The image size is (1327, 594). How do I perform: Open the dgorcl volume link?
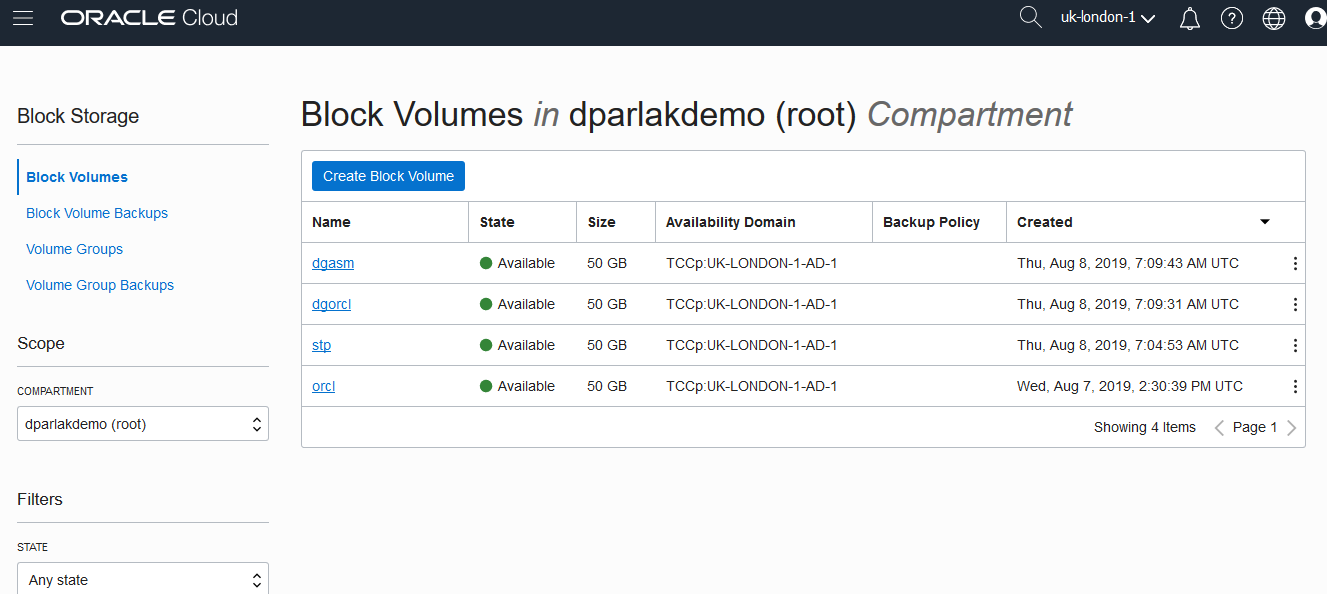pos(331,305)
